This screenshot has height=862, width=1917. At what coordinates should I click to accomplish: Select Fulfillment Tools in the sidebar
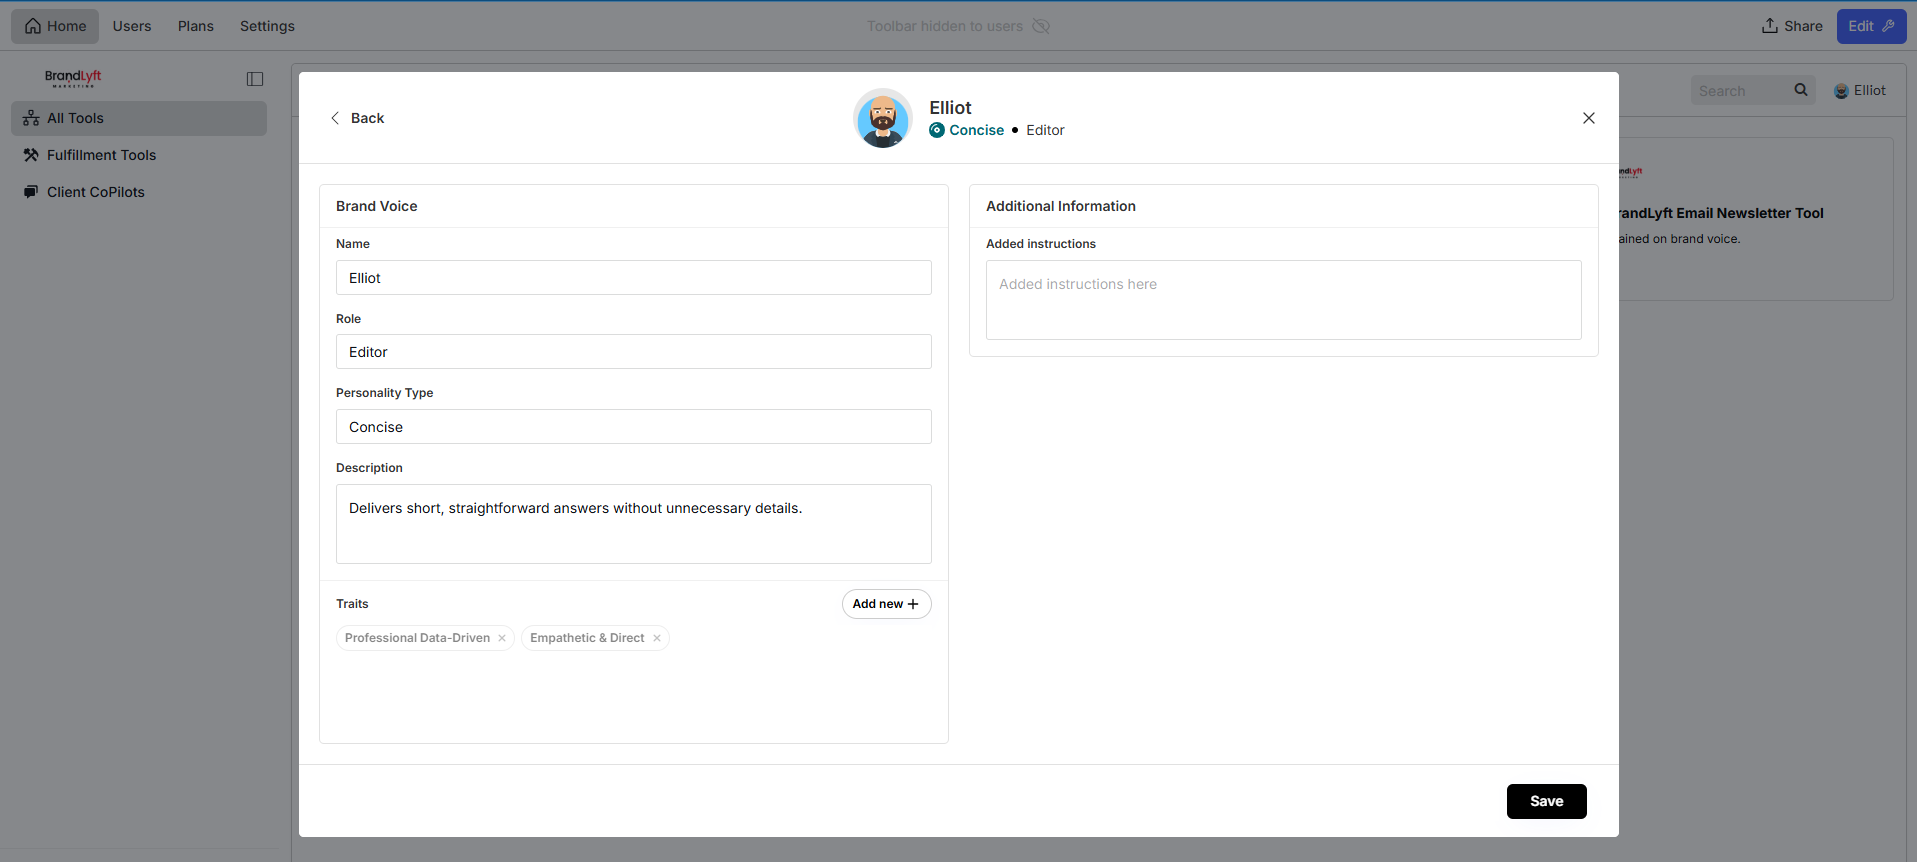tap(101, 155)
